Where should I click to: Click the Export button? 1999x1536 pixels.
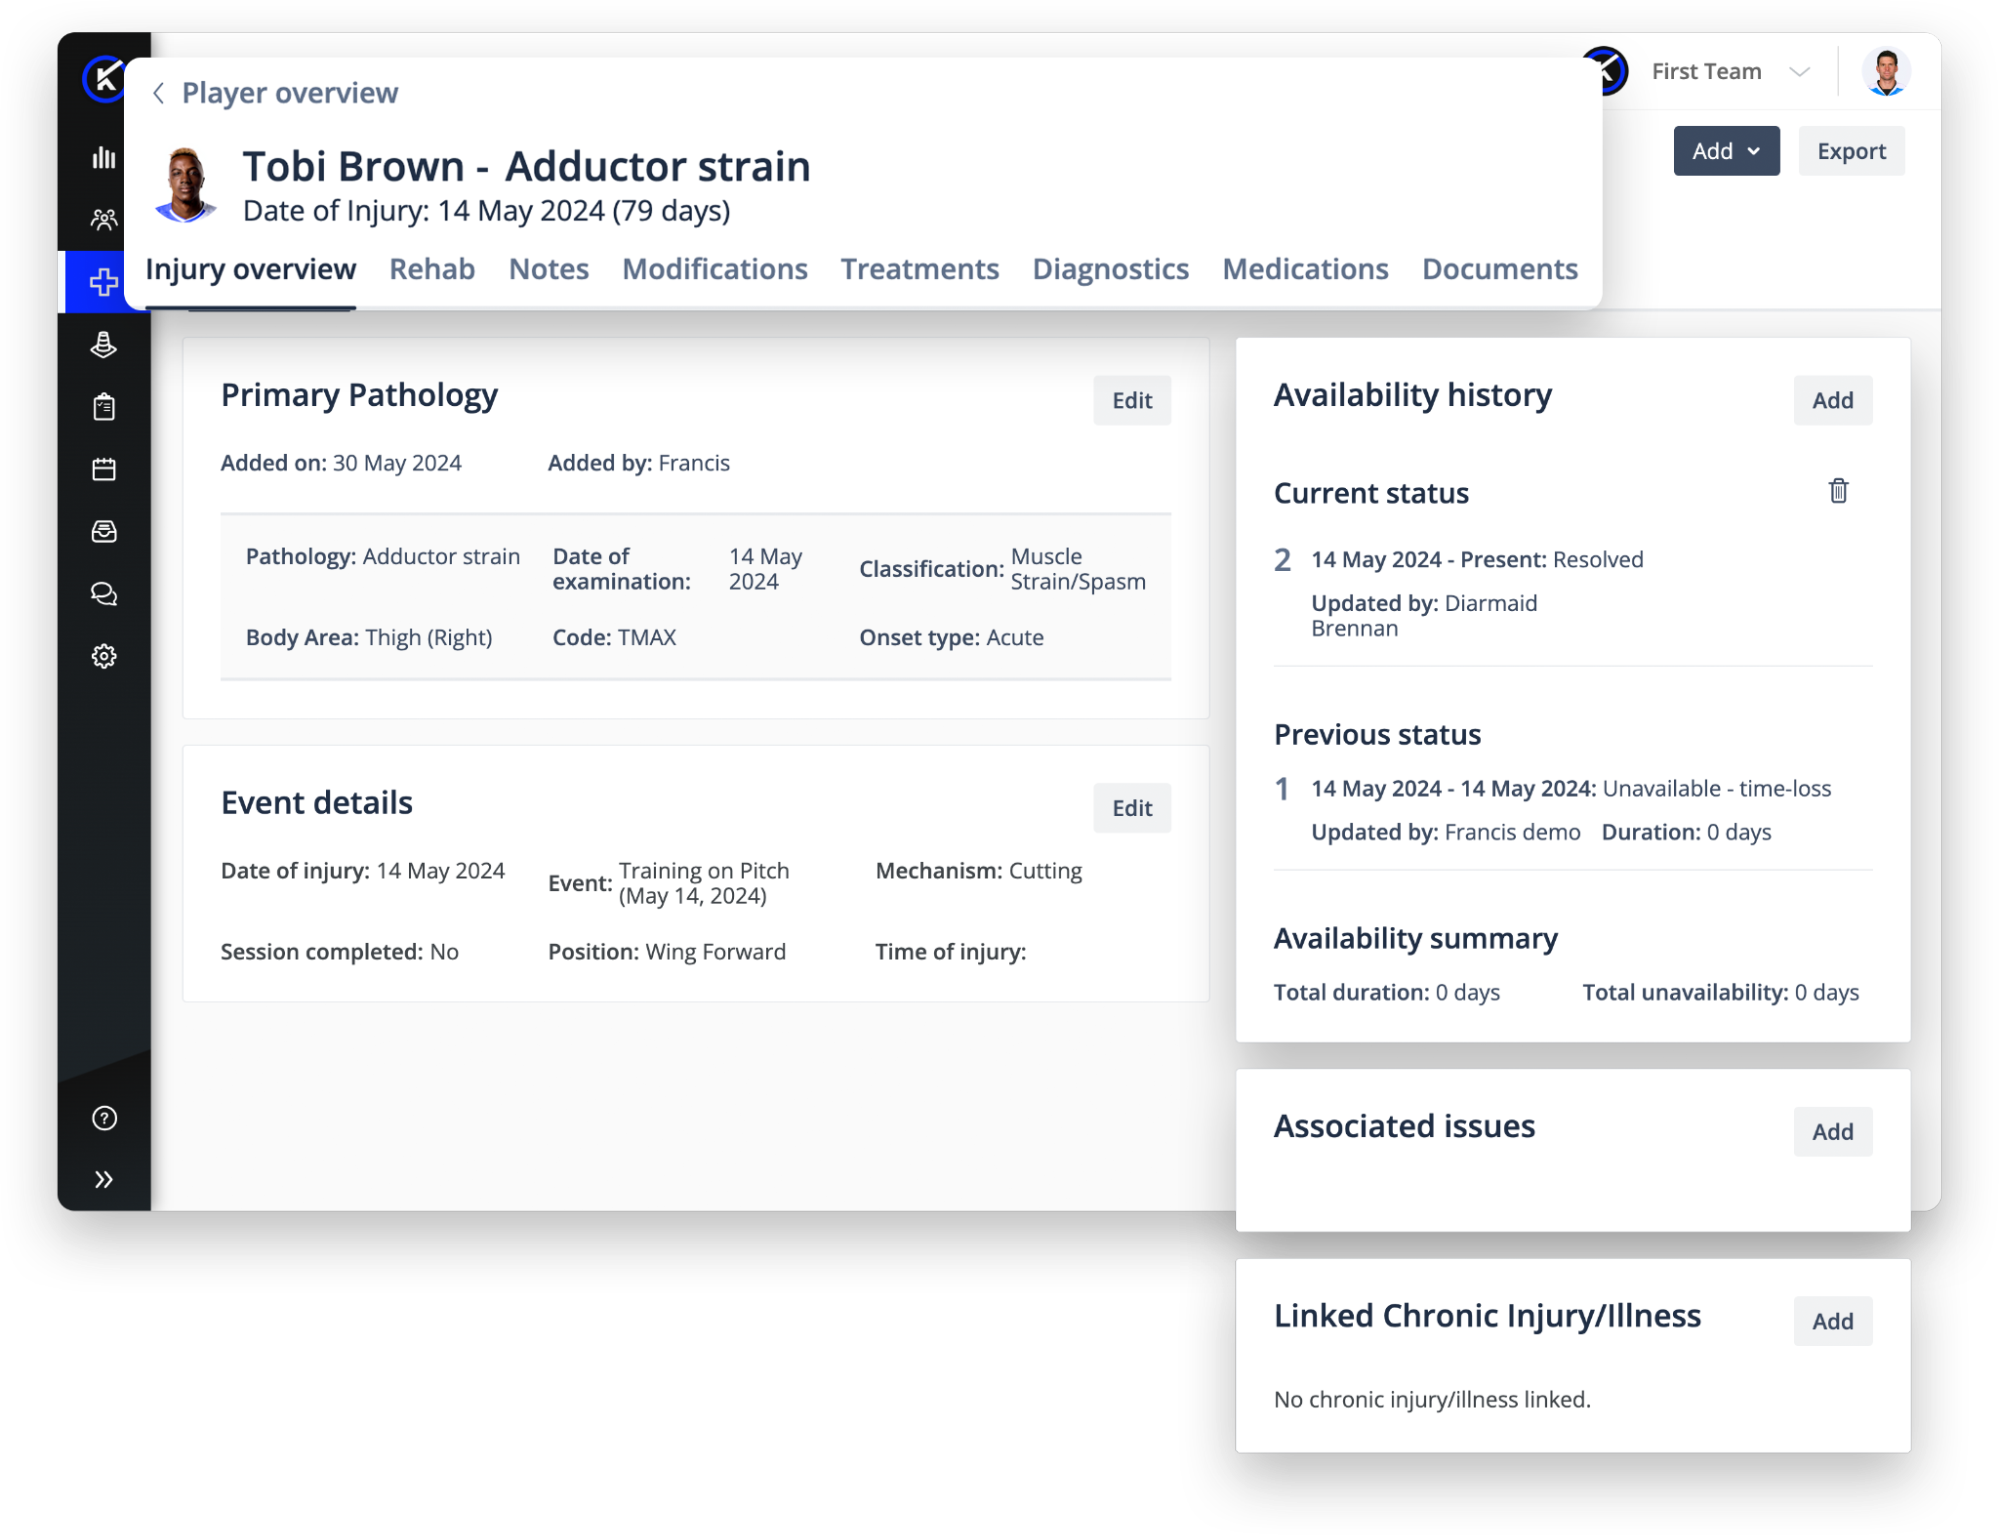(x=1851, y=151)
